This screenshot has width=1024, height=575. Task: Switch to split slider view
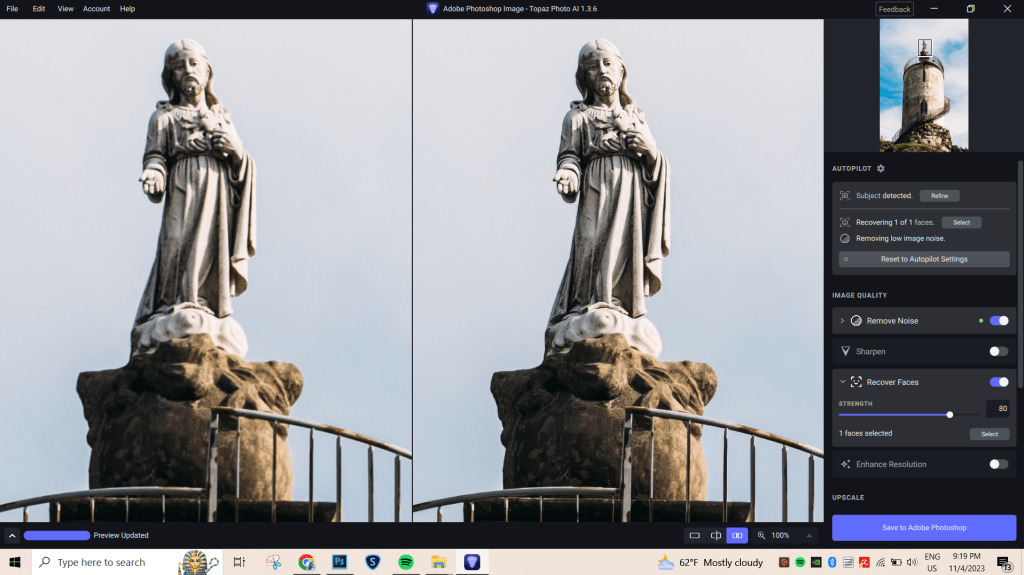click(716, 536)
